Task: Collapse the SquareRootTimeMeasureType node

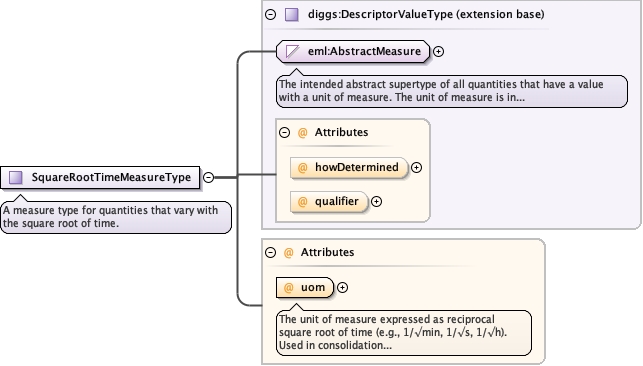Action: [208, 177]
